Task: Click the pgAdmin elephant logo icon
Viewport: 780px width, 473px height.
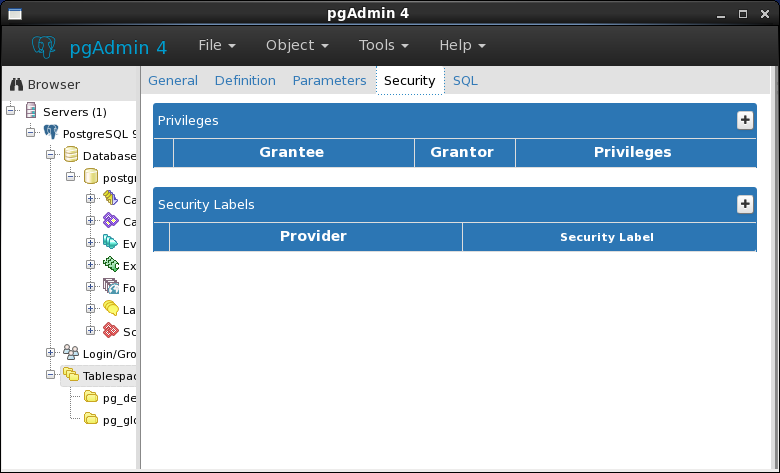Action: tap(44, 47)
